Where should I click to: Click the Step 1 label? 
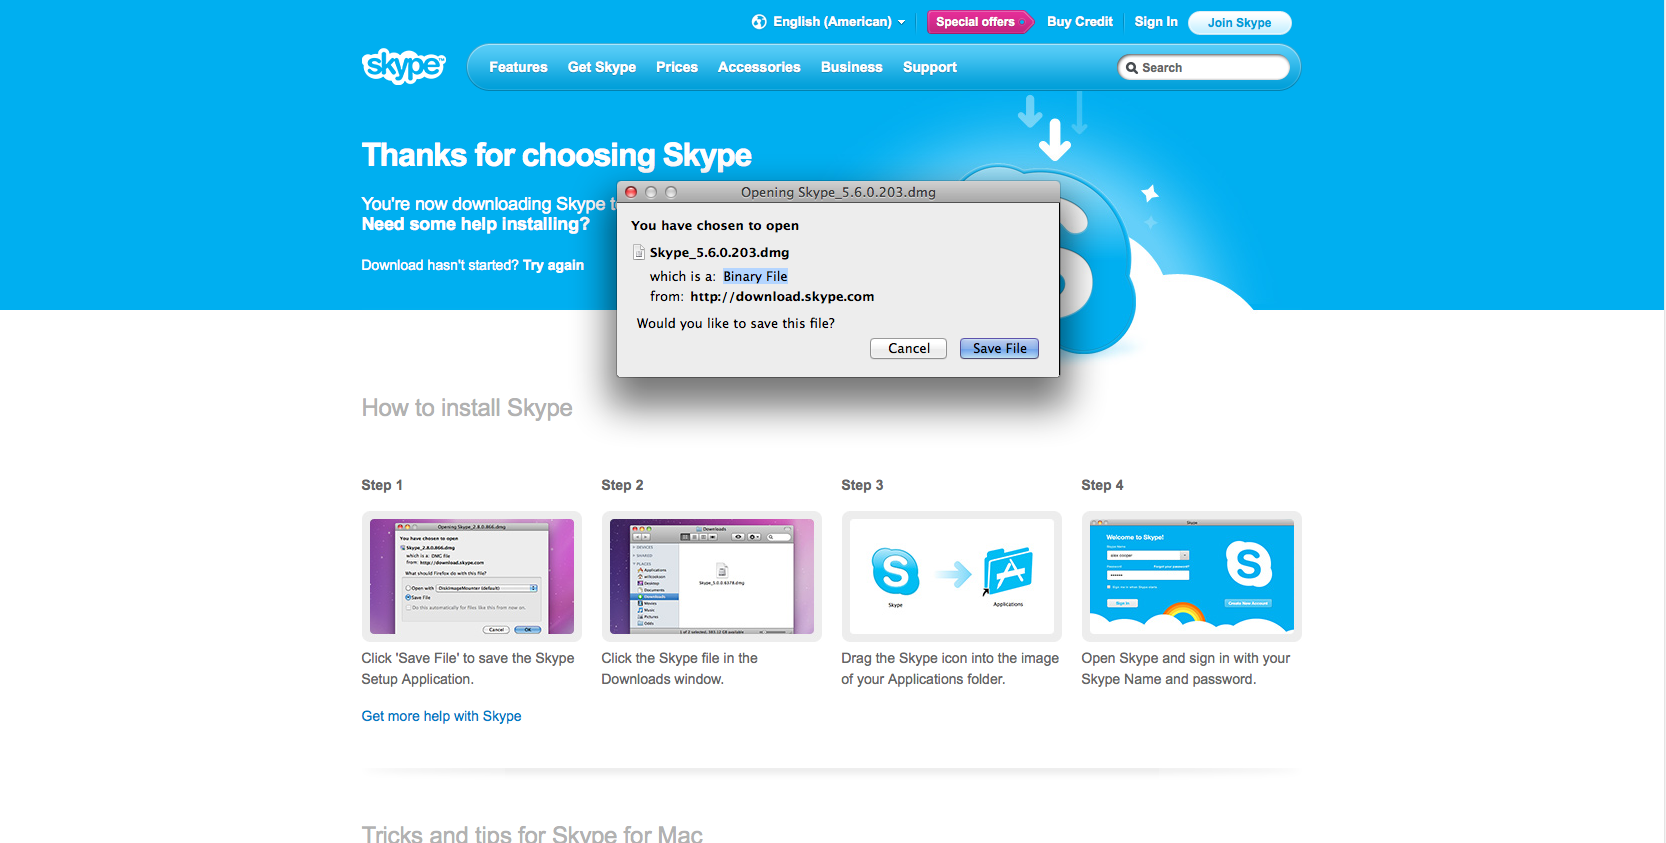click(382, 485)
